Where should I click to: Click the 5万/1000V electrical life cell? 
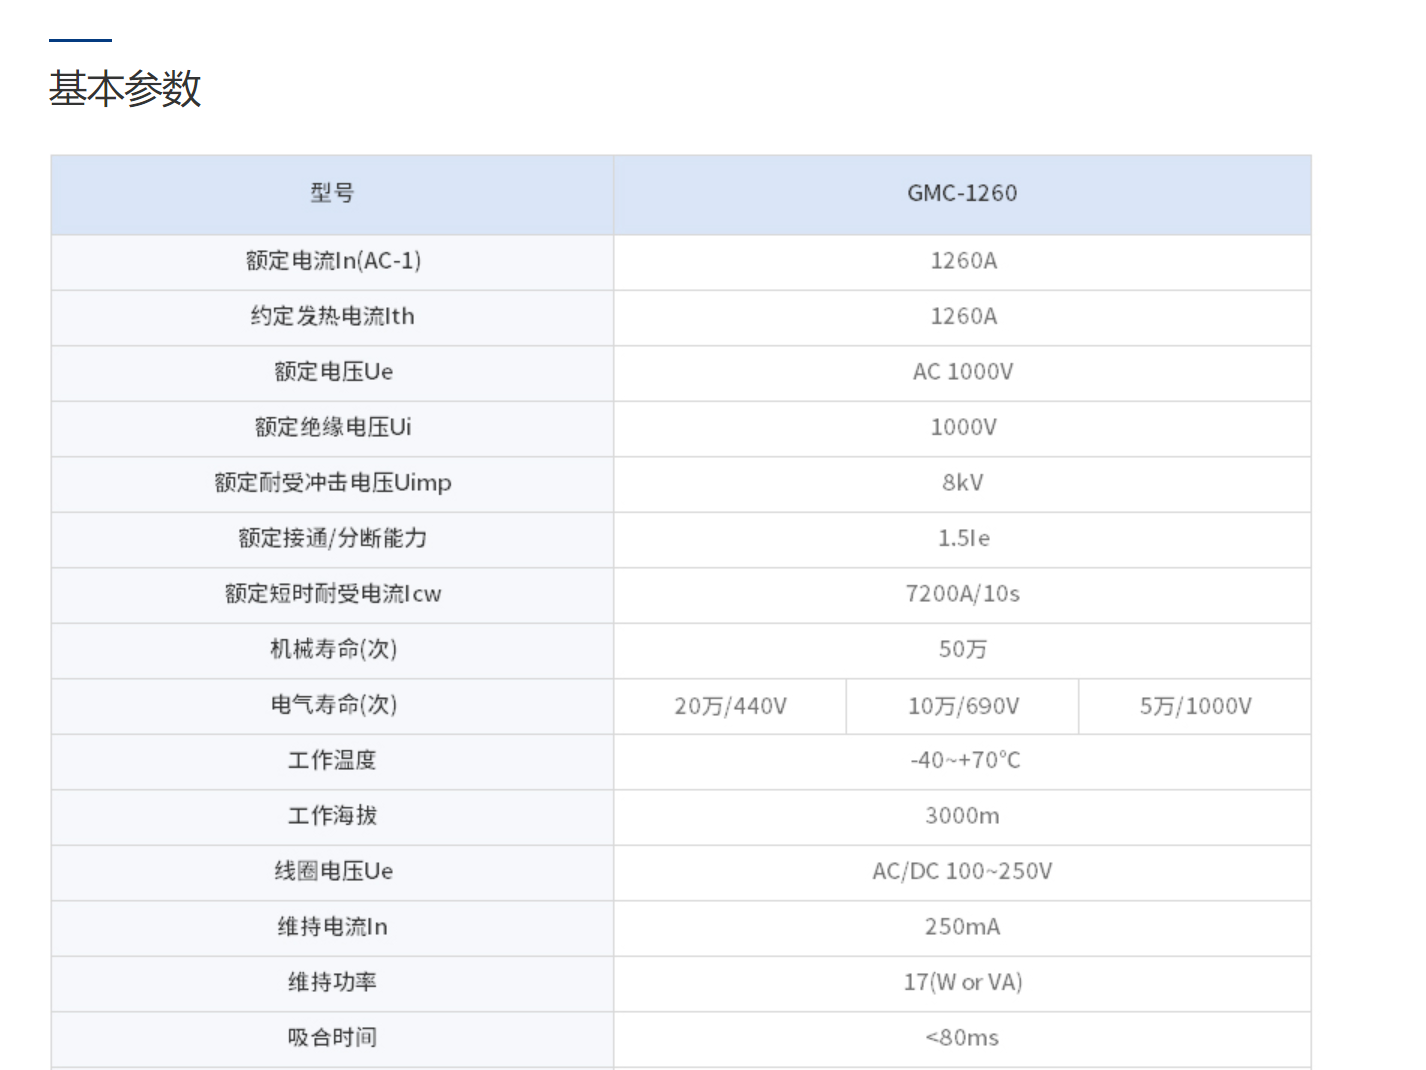coord(1195,706)
